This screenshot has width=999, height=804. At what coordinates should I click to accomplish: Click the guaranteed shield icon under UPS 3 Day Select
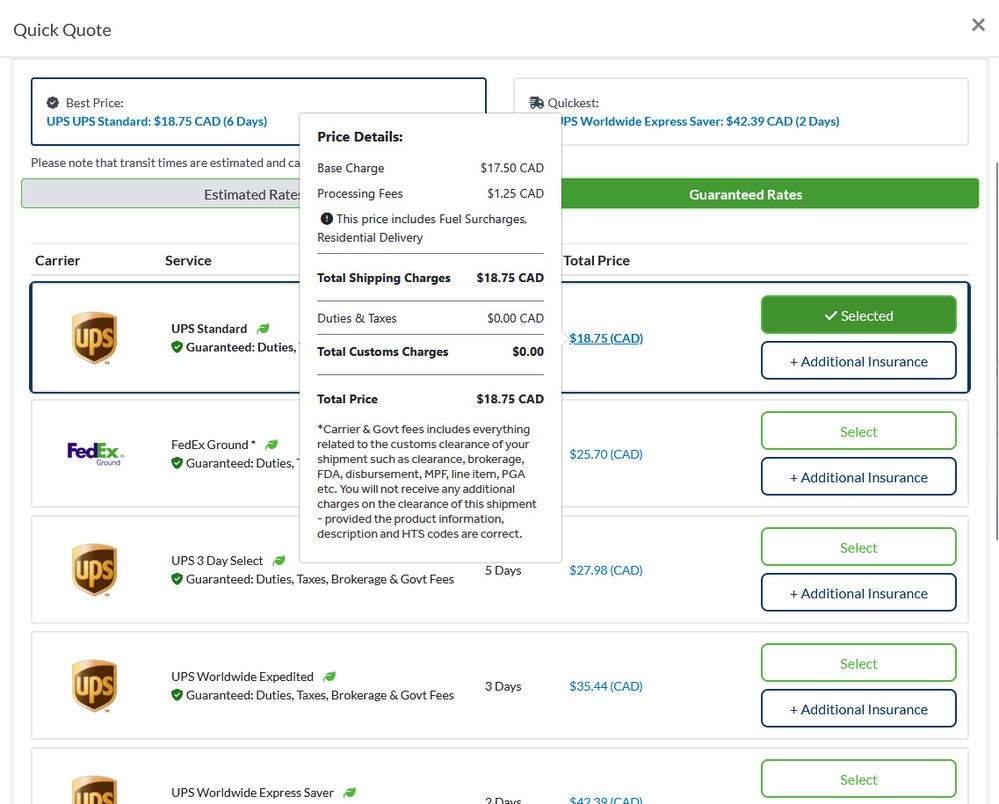pos(177,579)
